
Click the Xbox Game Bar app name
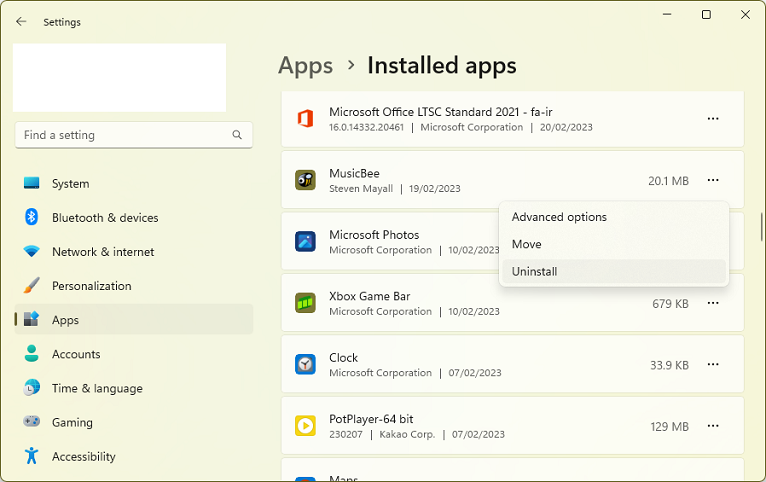pos(370,296)
